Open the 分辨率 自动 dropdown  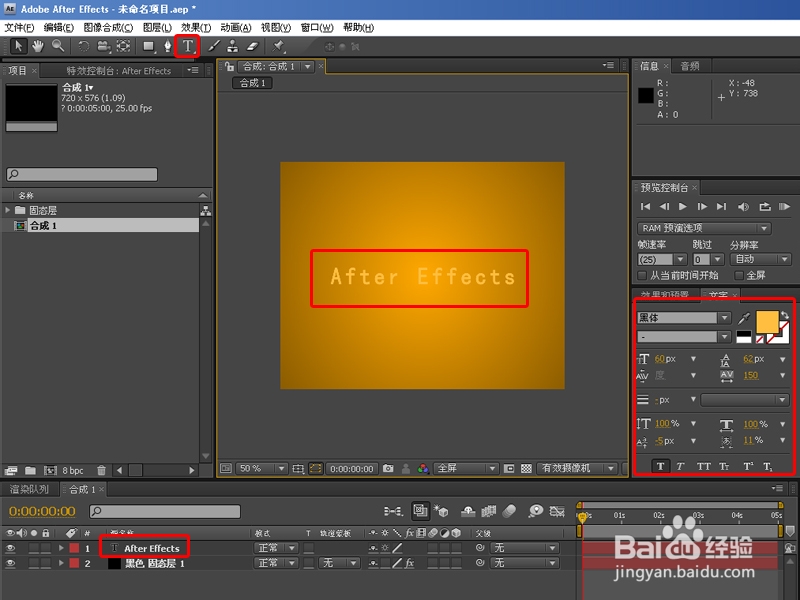pyautogui.click(x=760, y=259)
